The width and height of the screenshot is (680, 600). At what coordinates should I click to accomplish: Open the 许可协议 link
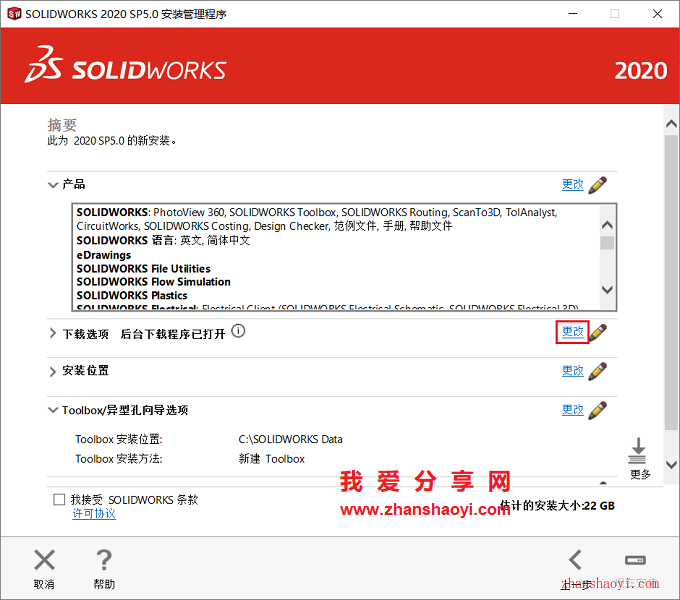click(94, 514)
